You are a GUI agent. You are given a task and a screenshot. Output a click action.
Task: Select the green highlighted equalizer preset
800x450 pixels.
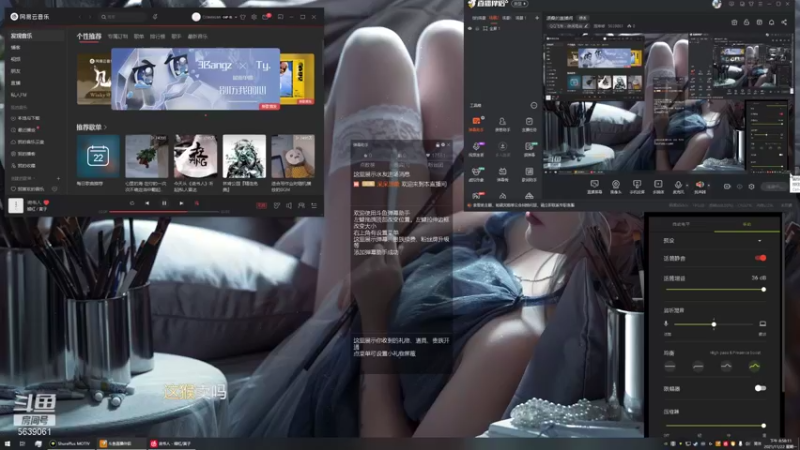point(754,366)
